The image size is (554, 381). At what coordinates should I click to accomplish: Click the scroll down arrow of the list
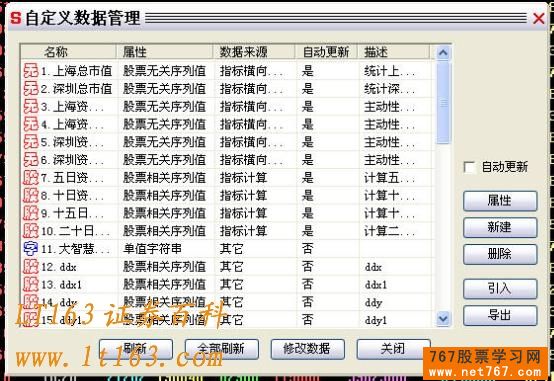(x=443, y=319)
